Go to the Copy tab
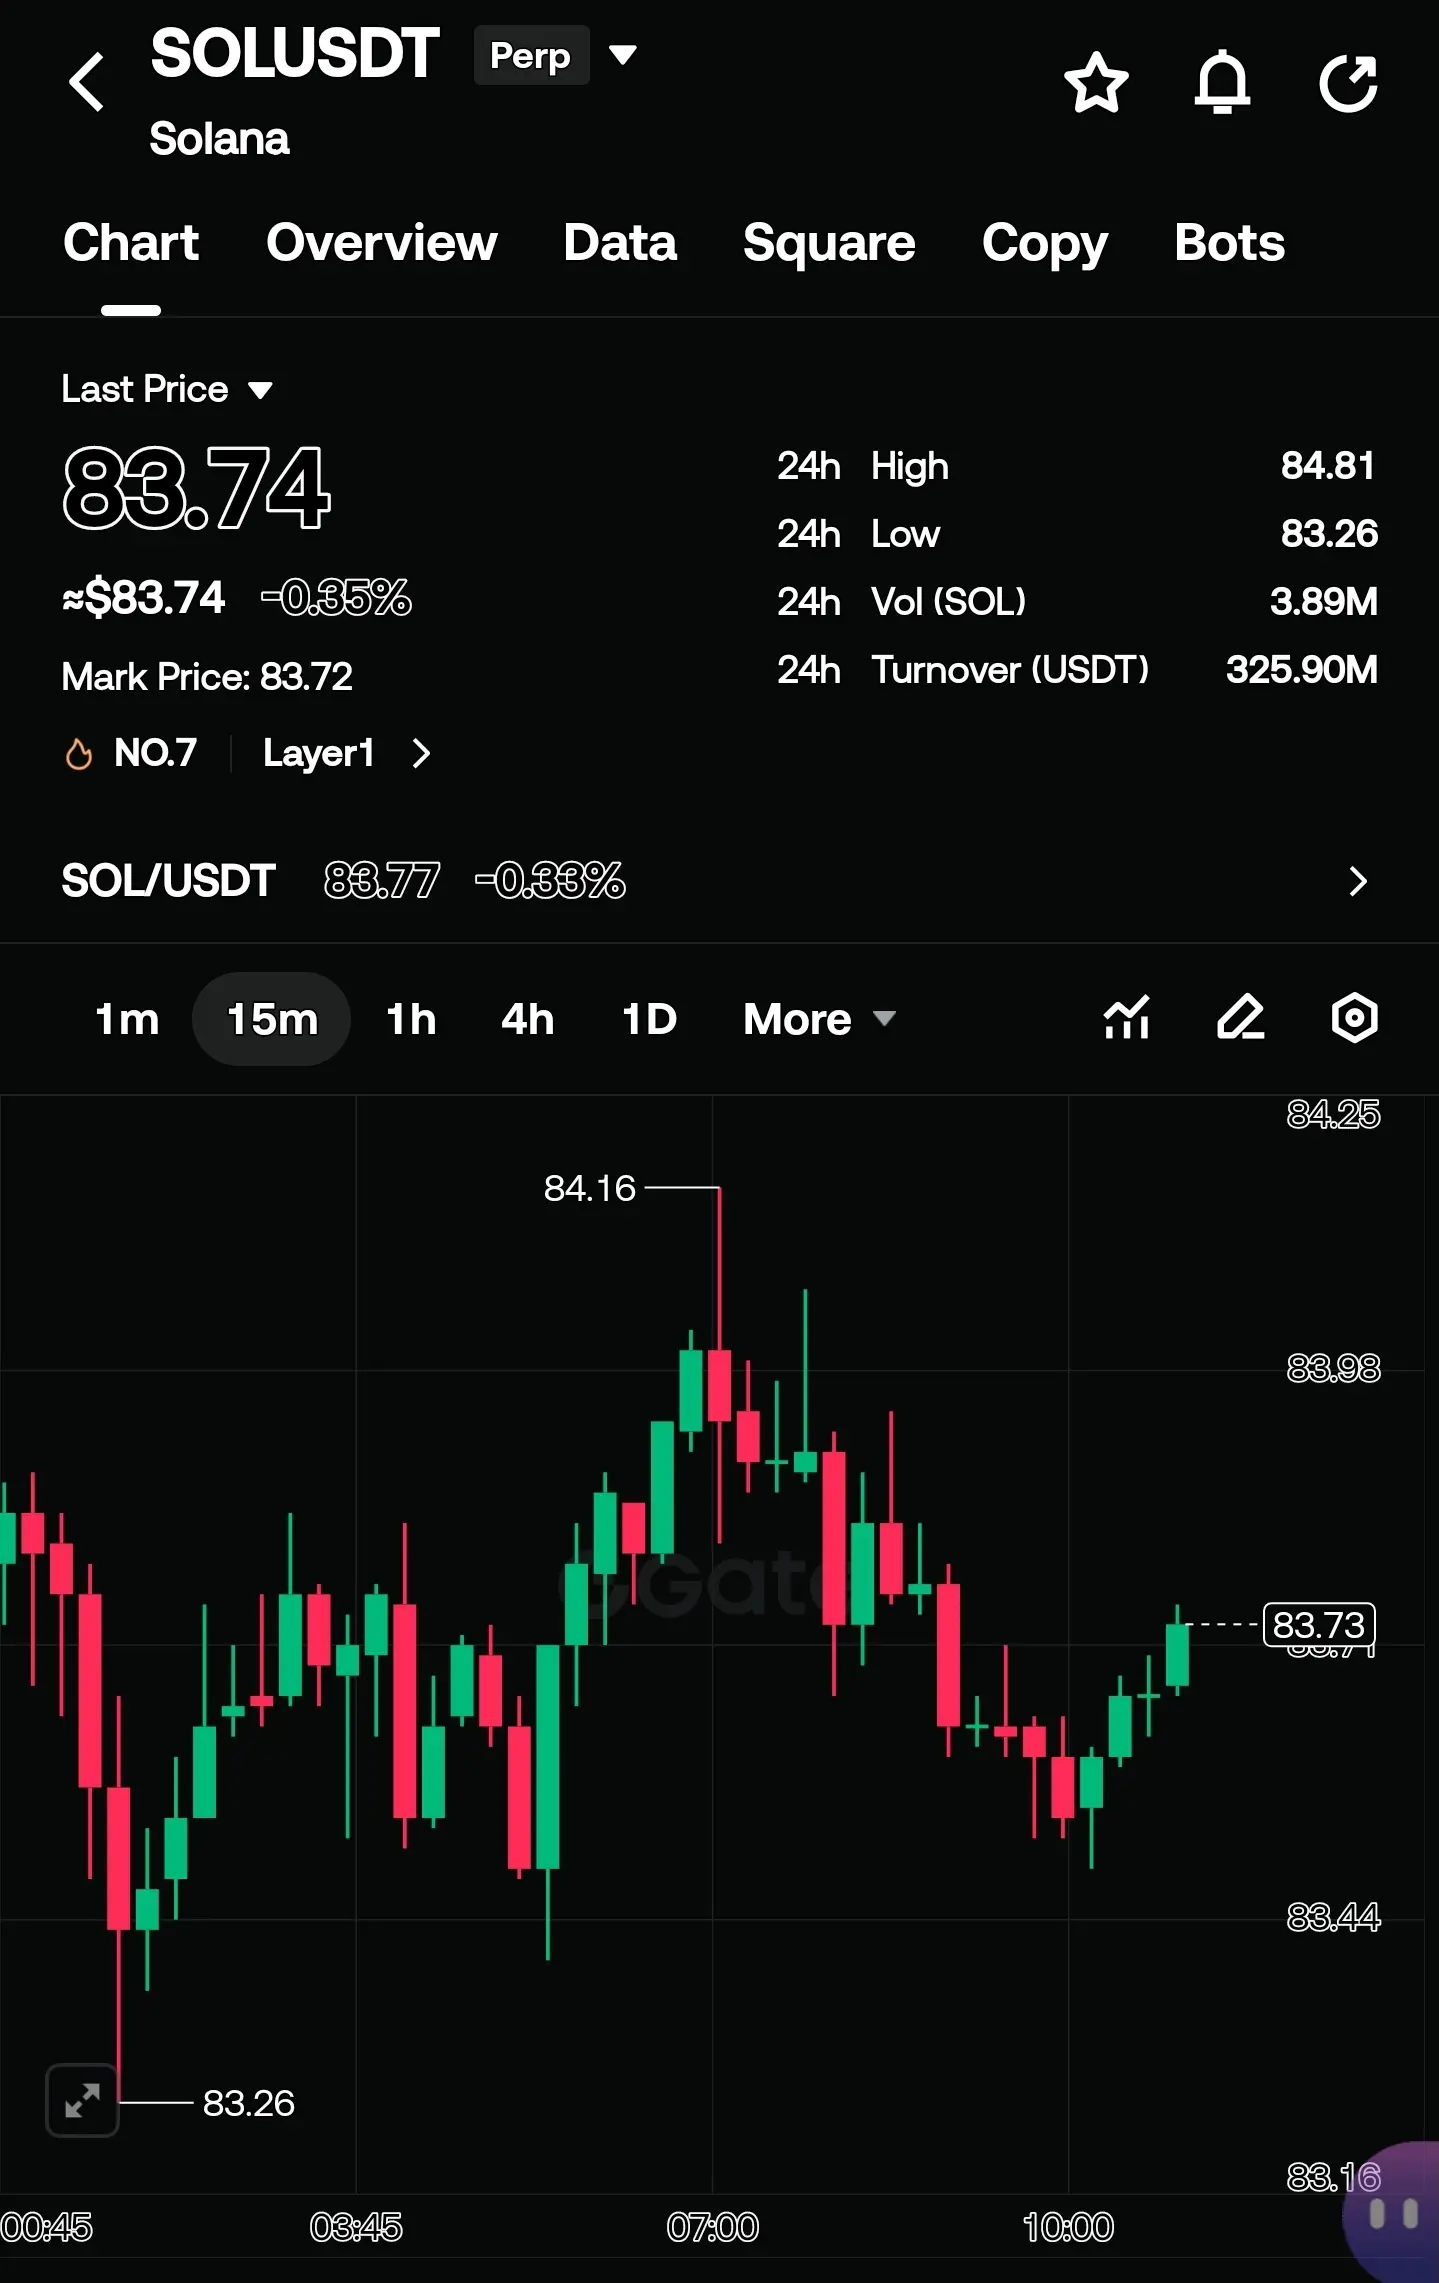This screenshot has width=1439, height=2283. (x=1045, y=243)
